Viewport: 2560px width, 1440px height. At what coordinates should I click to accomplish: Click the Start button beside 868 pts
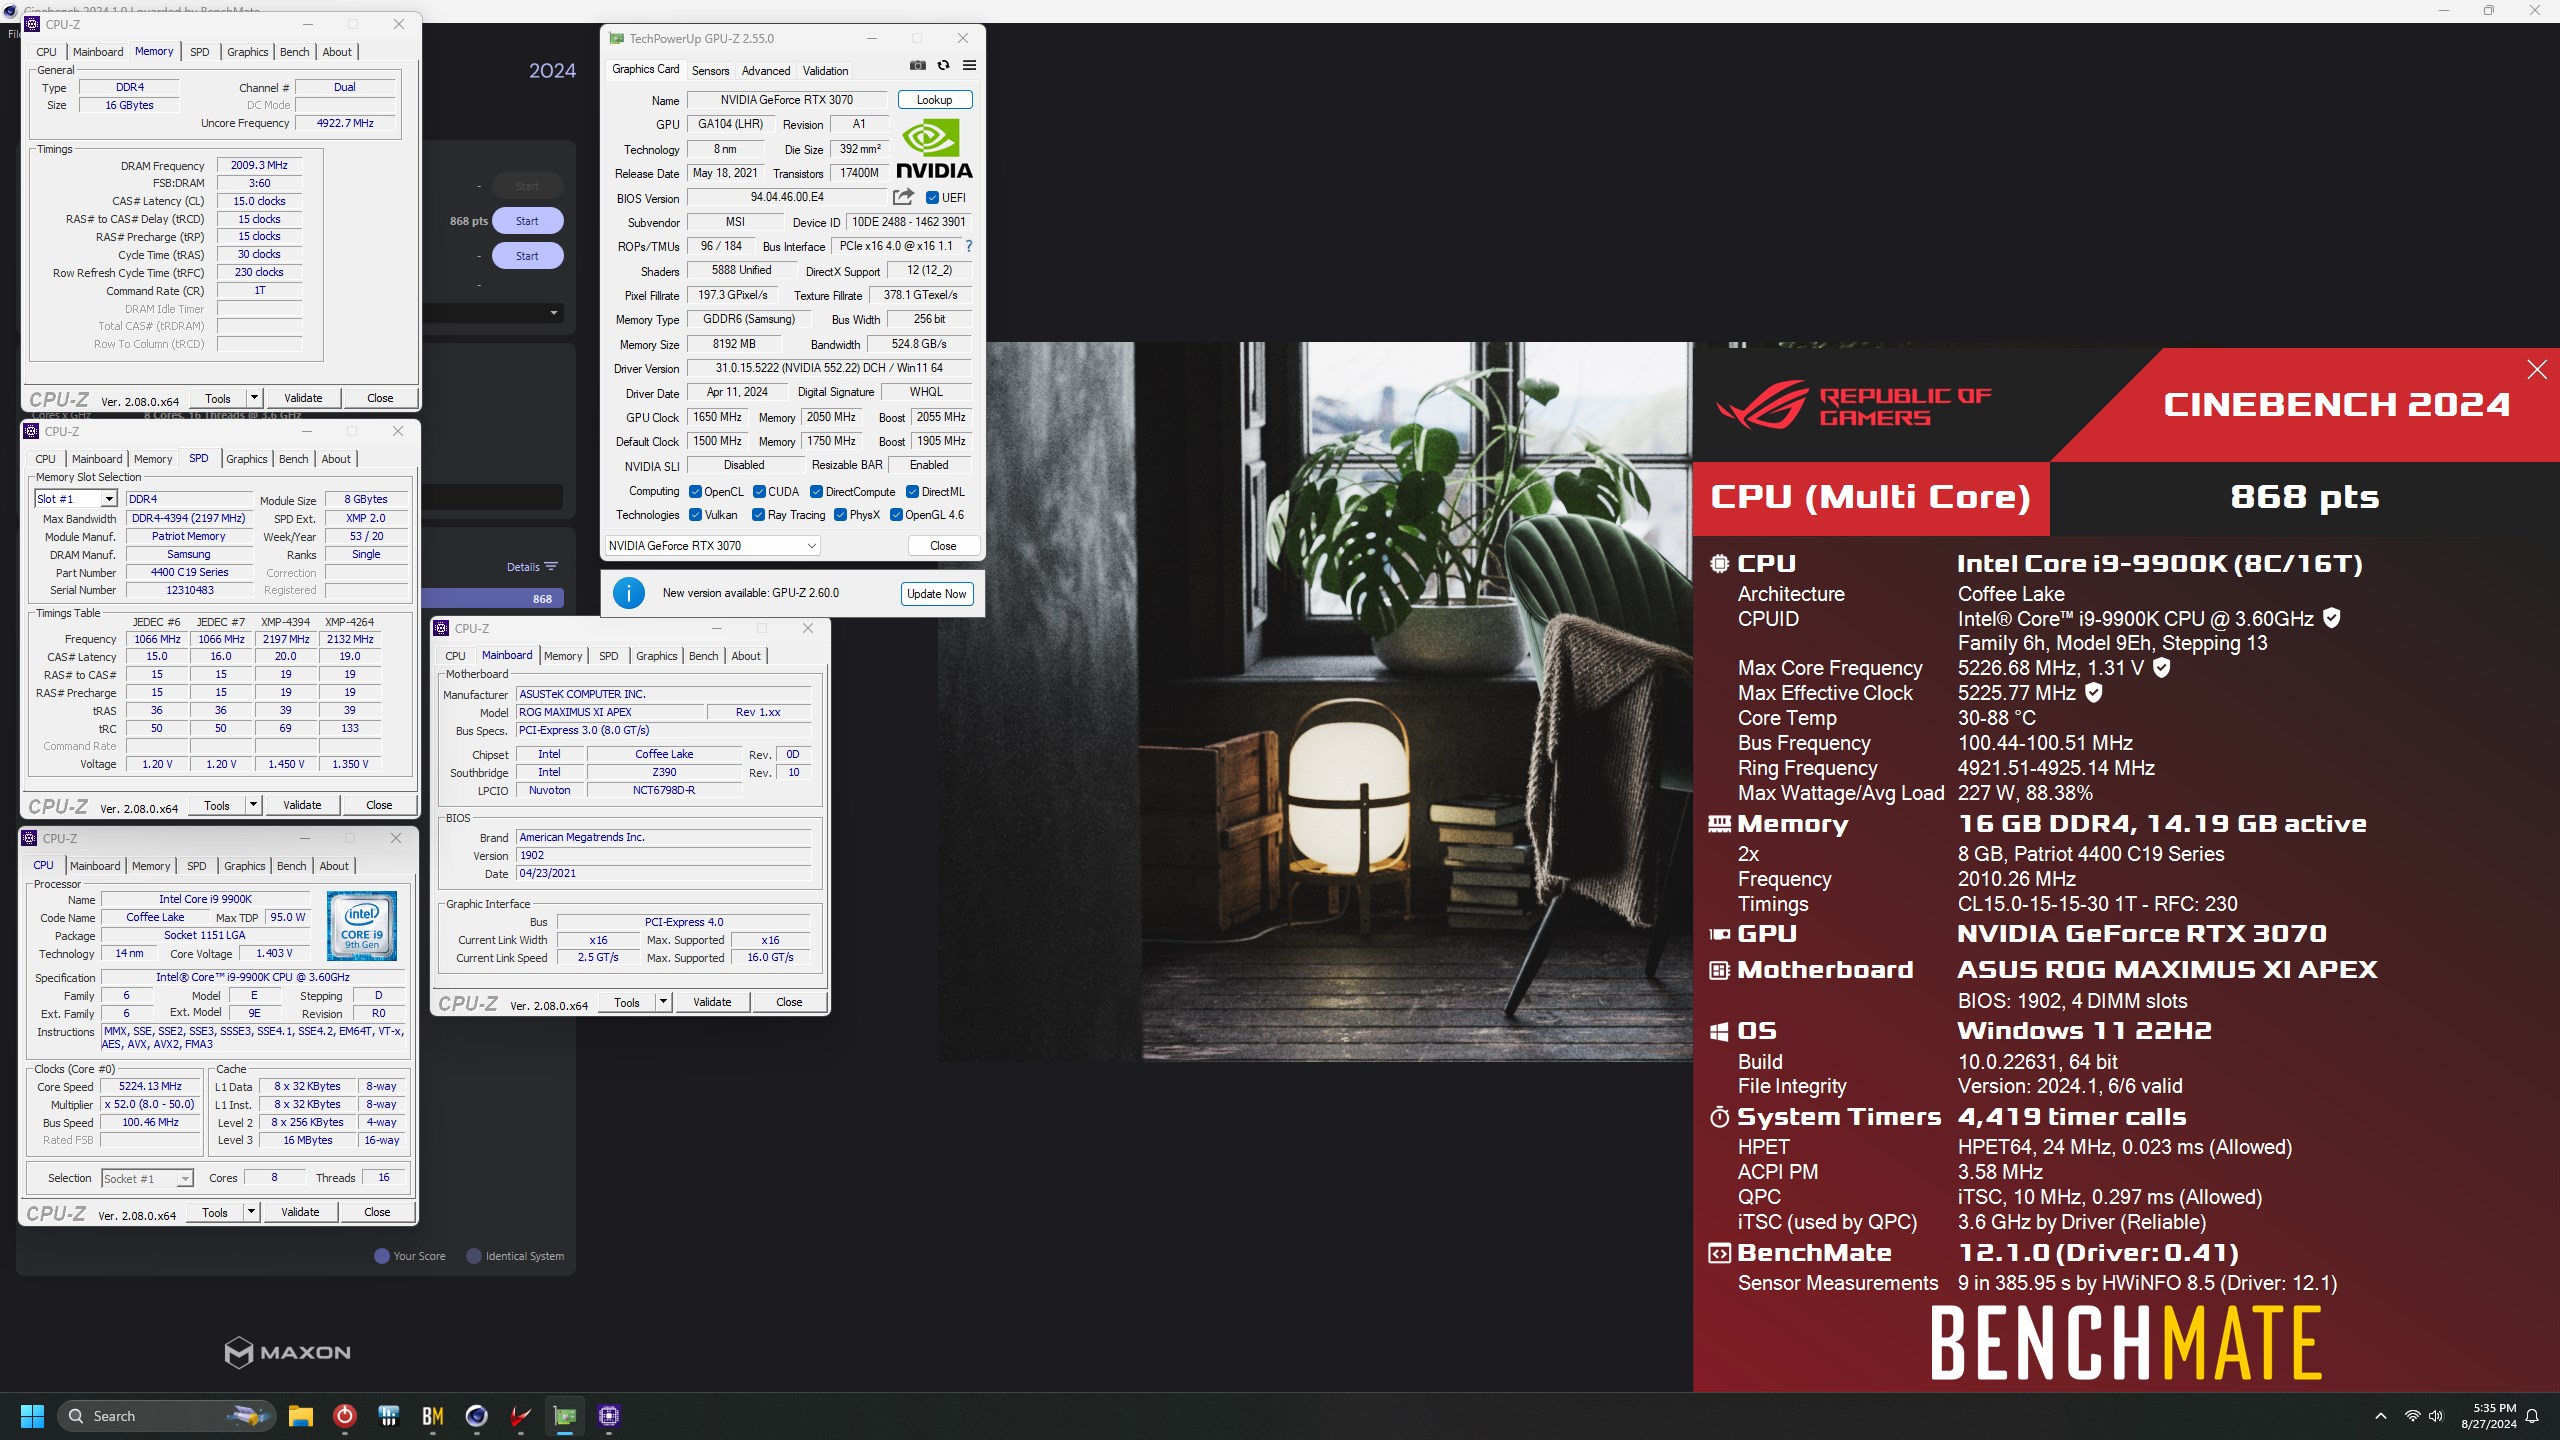[527, 221]
